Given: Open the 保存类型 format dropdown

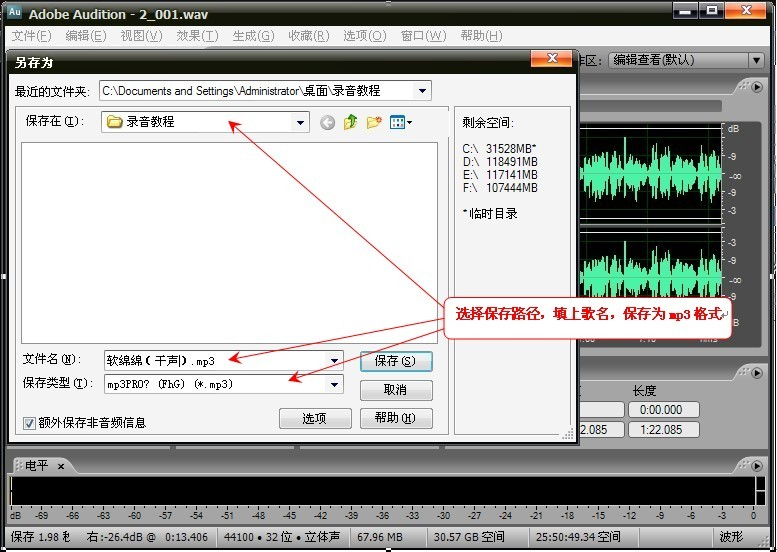Looking at the screenshot, I should (334, 384).
